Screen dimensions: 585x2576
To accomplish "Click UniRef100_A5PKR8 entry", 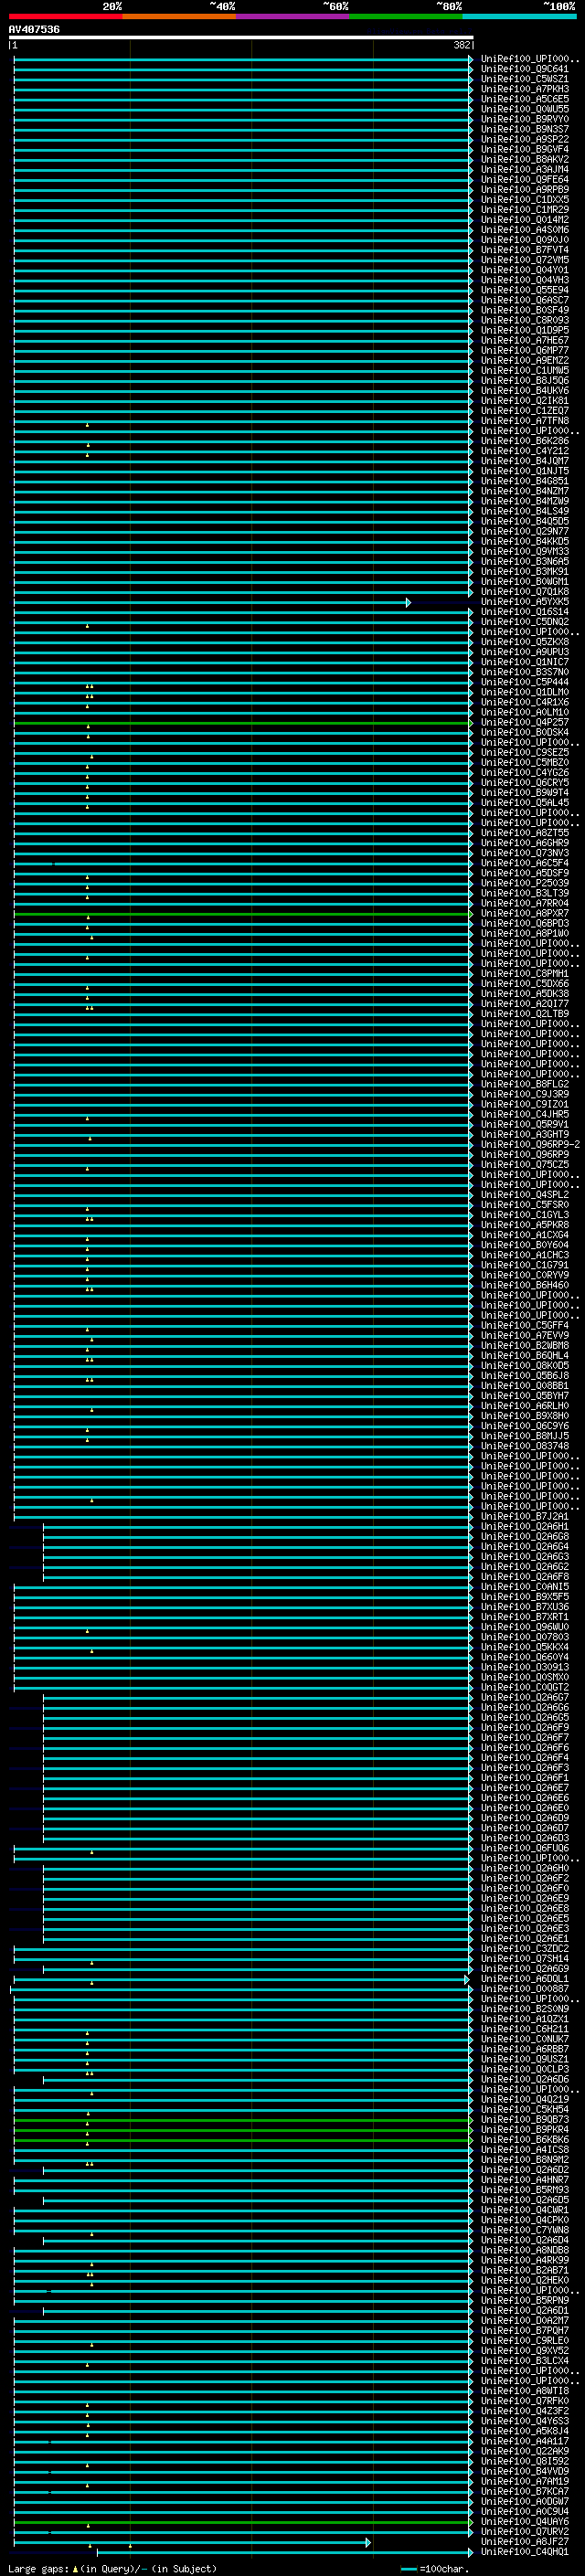I will [525, 1225].
